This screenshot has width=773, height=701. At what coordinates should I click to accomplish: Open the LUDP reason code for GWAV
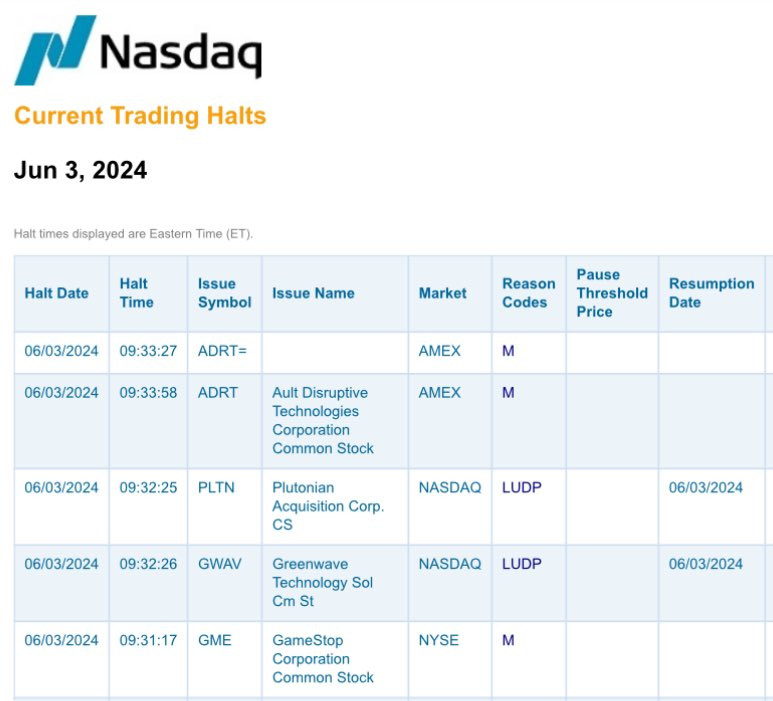pyautogui.click(x=522, y=564)
